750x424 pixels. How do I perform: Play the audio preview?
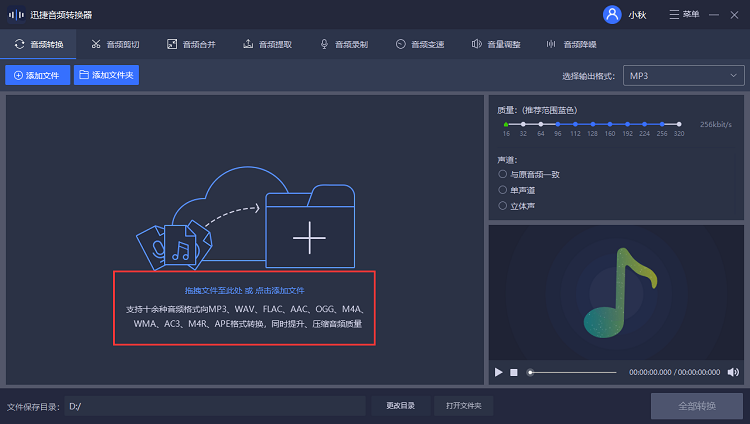click(x=498, y=372)
